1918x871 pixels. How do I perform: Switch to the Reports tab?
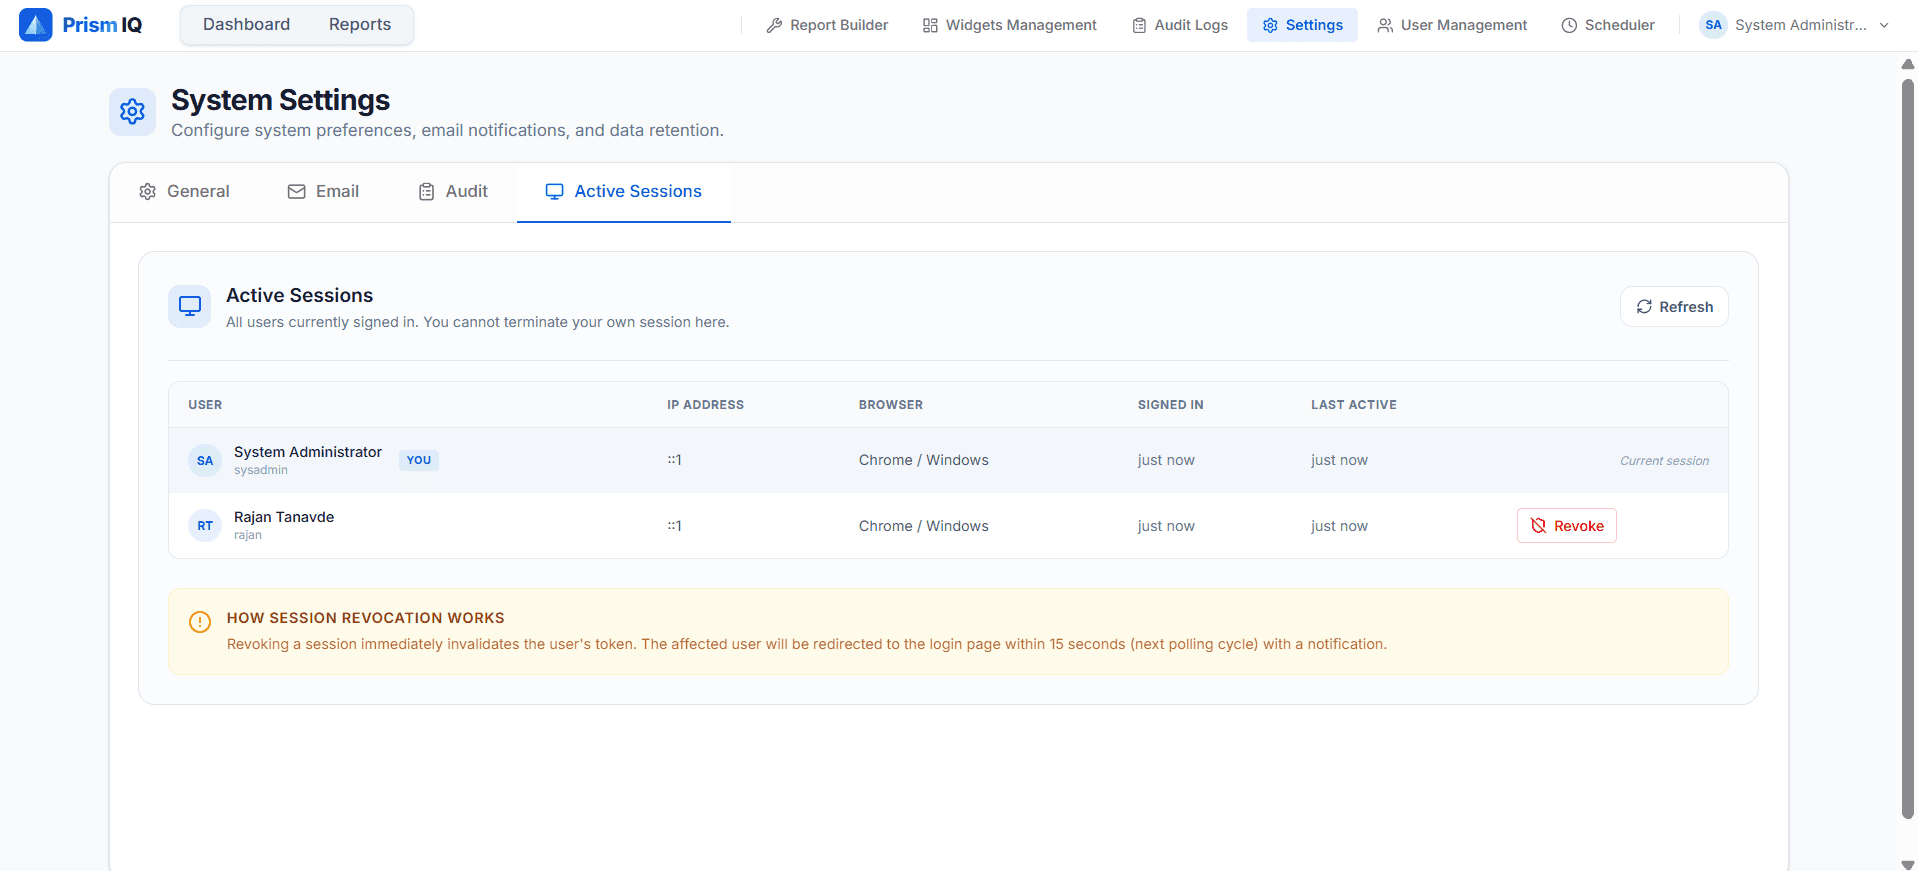click(360, 25)
